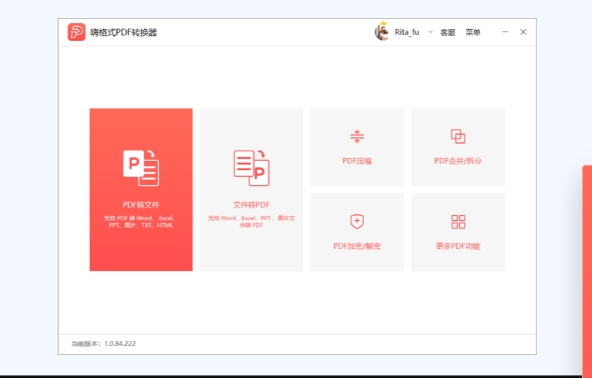Click the 支持 Word、Excel、PPT description text

(251, 222)
